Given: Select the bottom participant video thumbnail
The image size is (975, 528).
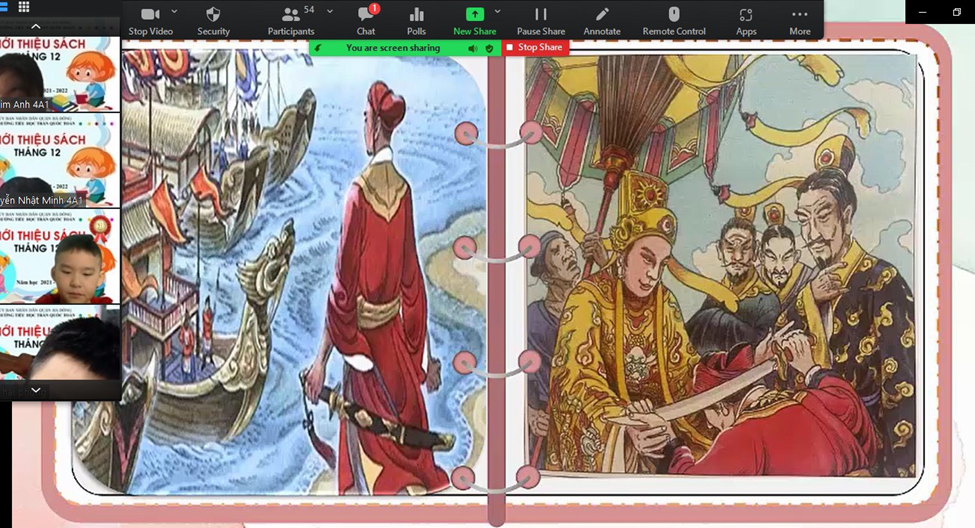Looking at the screenshot, I should coord(60,343).
